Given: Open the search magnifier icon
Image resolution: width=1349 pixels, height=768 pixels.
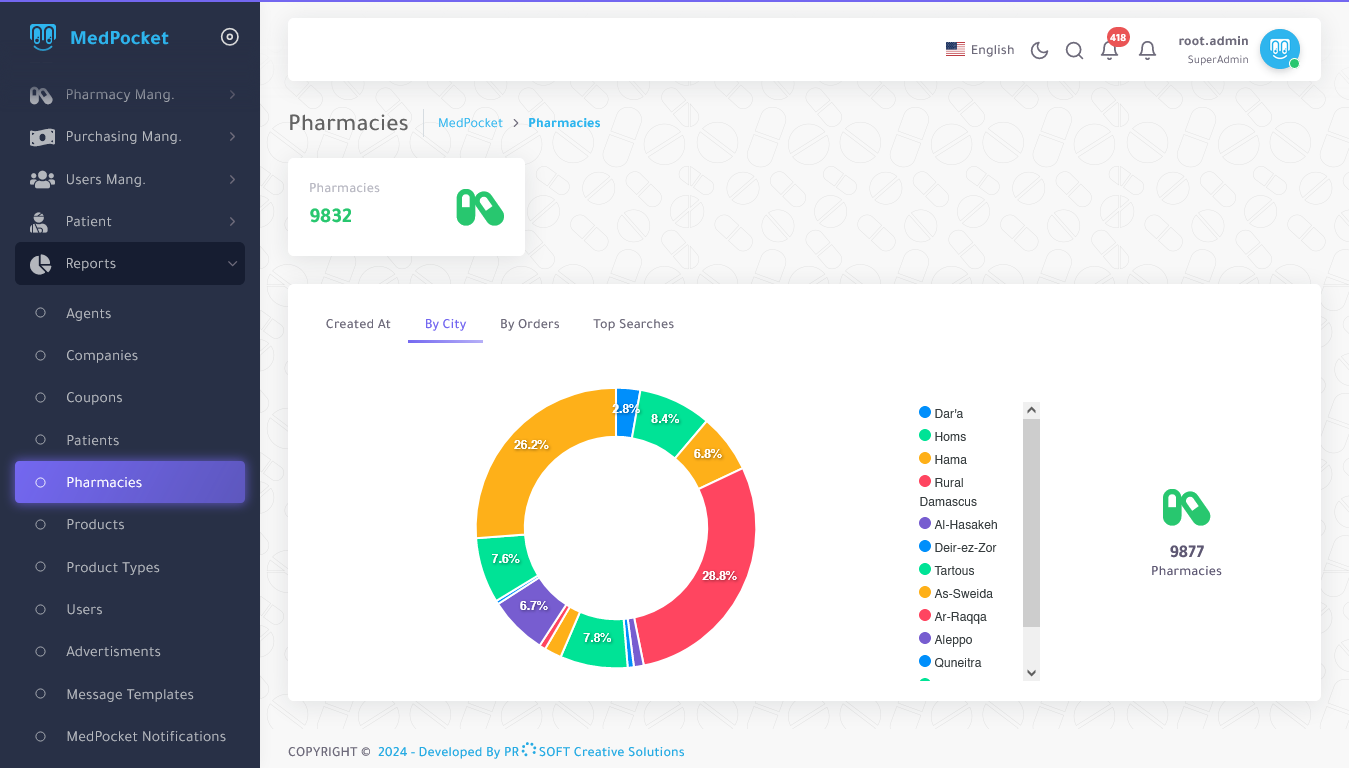Looking at the screenshot, I should click(x=1074, y=50).
